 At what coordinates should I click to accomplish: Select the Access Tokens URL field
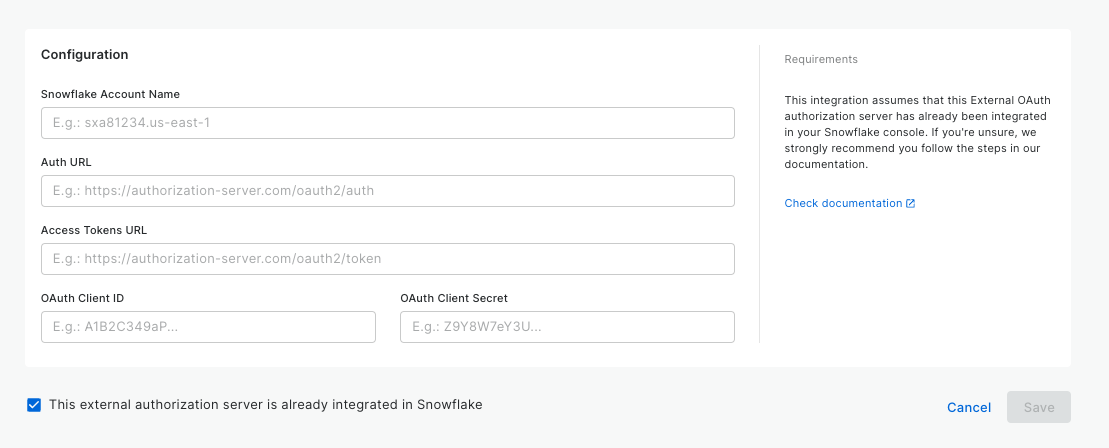(x=387, y=259)
